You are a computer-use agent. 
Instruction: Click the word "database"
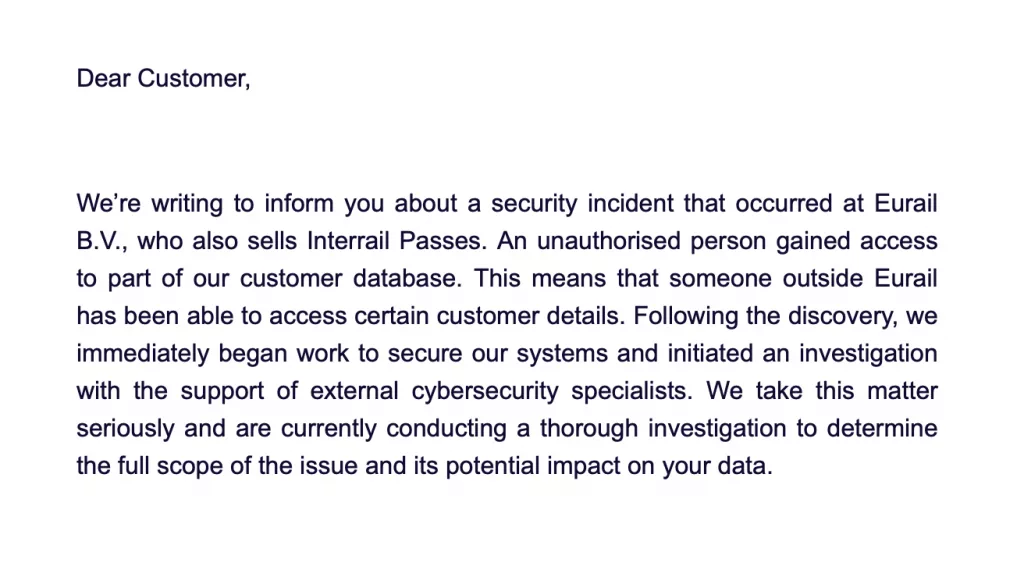click(411, 279)
